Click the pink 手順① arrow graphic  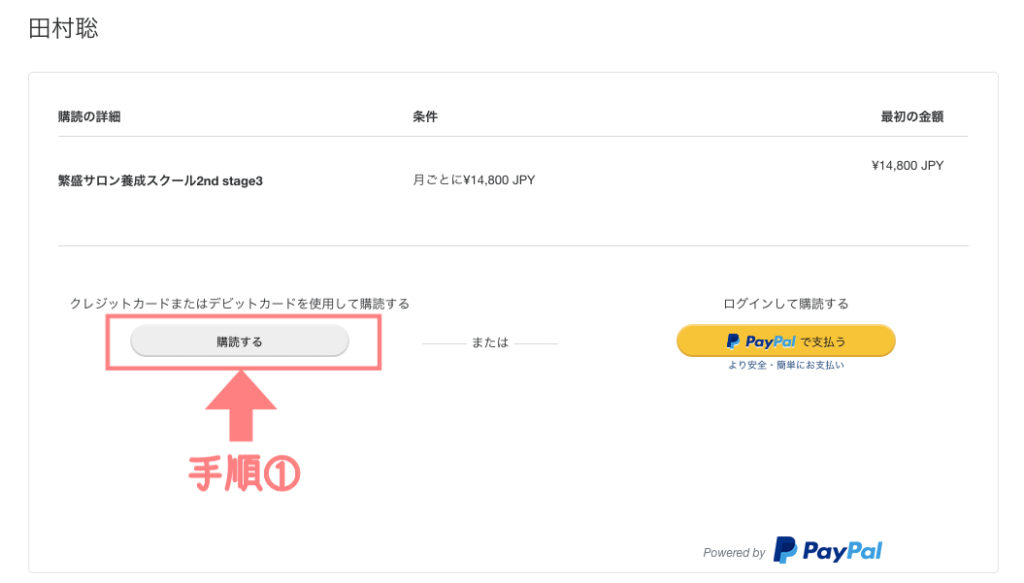(241, 405)
